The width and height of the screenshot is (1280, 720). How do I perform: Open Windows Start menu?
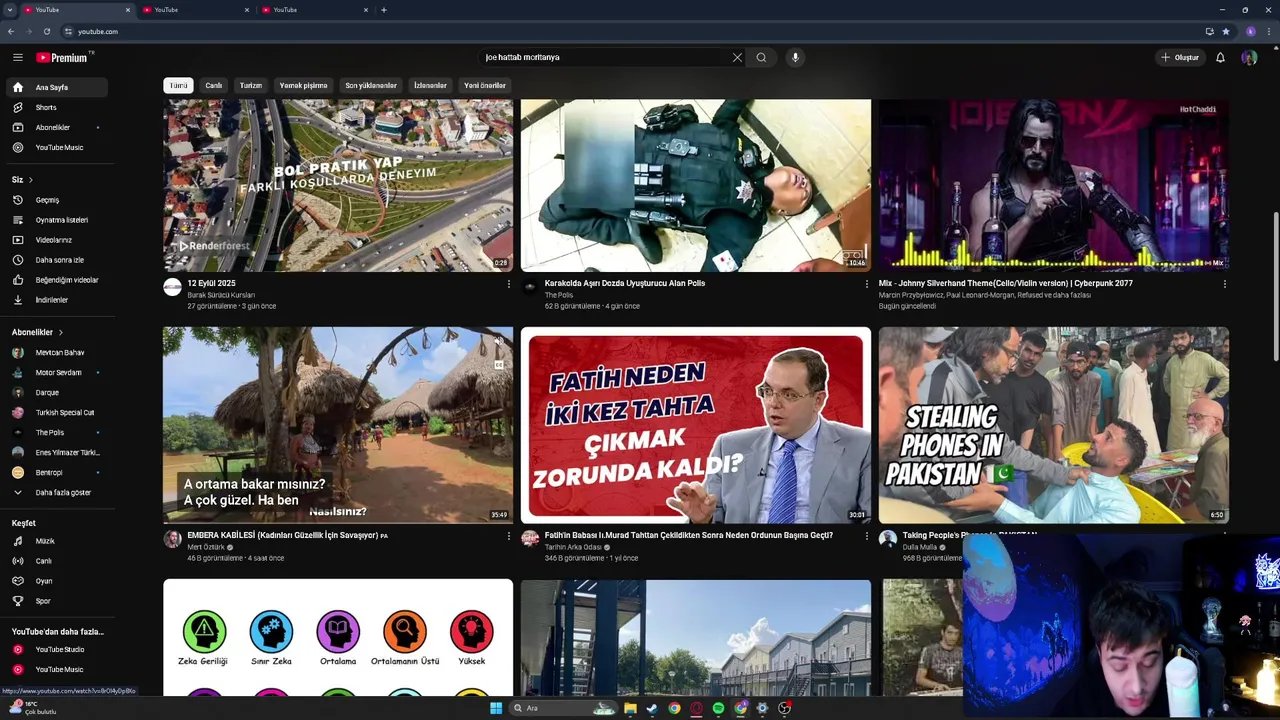tap(496, 708)
